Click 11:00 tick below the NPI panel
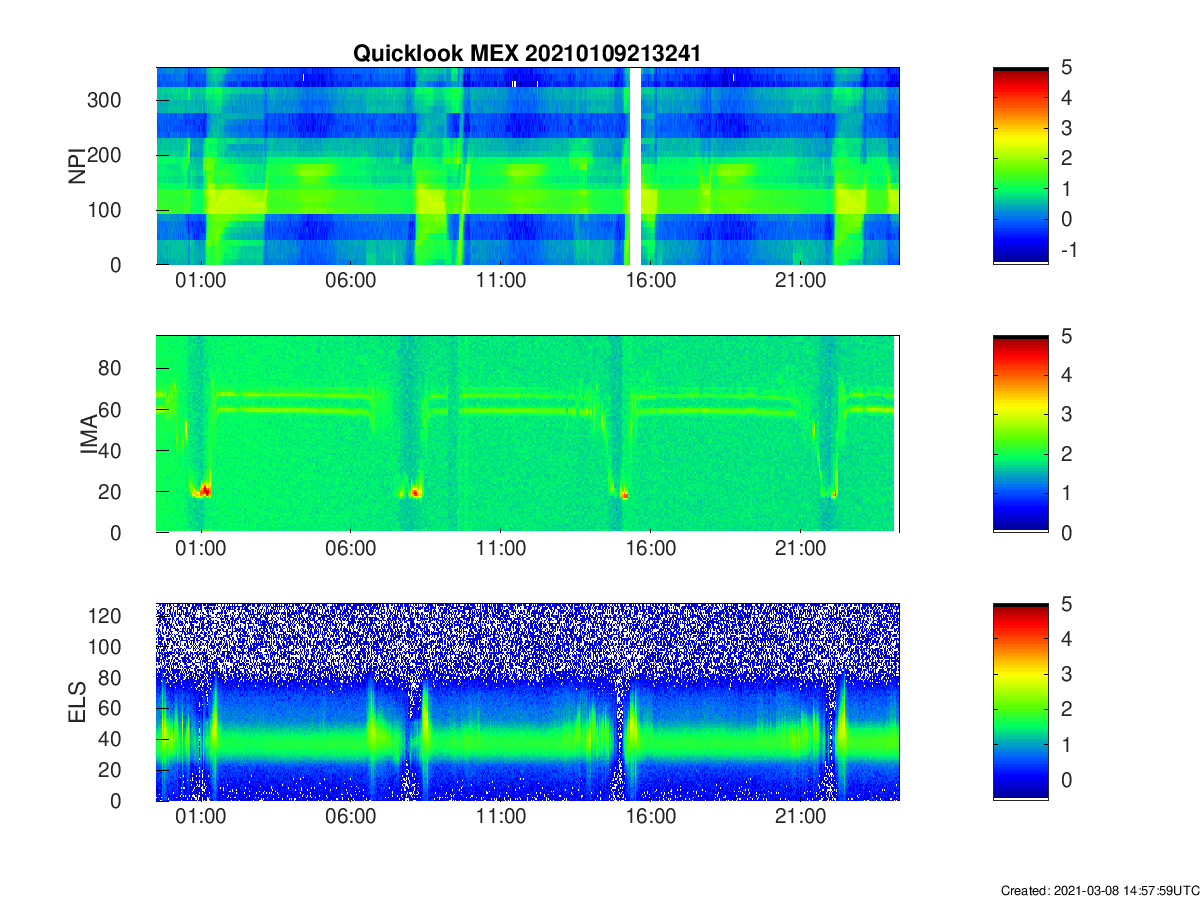 pos(501,281)
